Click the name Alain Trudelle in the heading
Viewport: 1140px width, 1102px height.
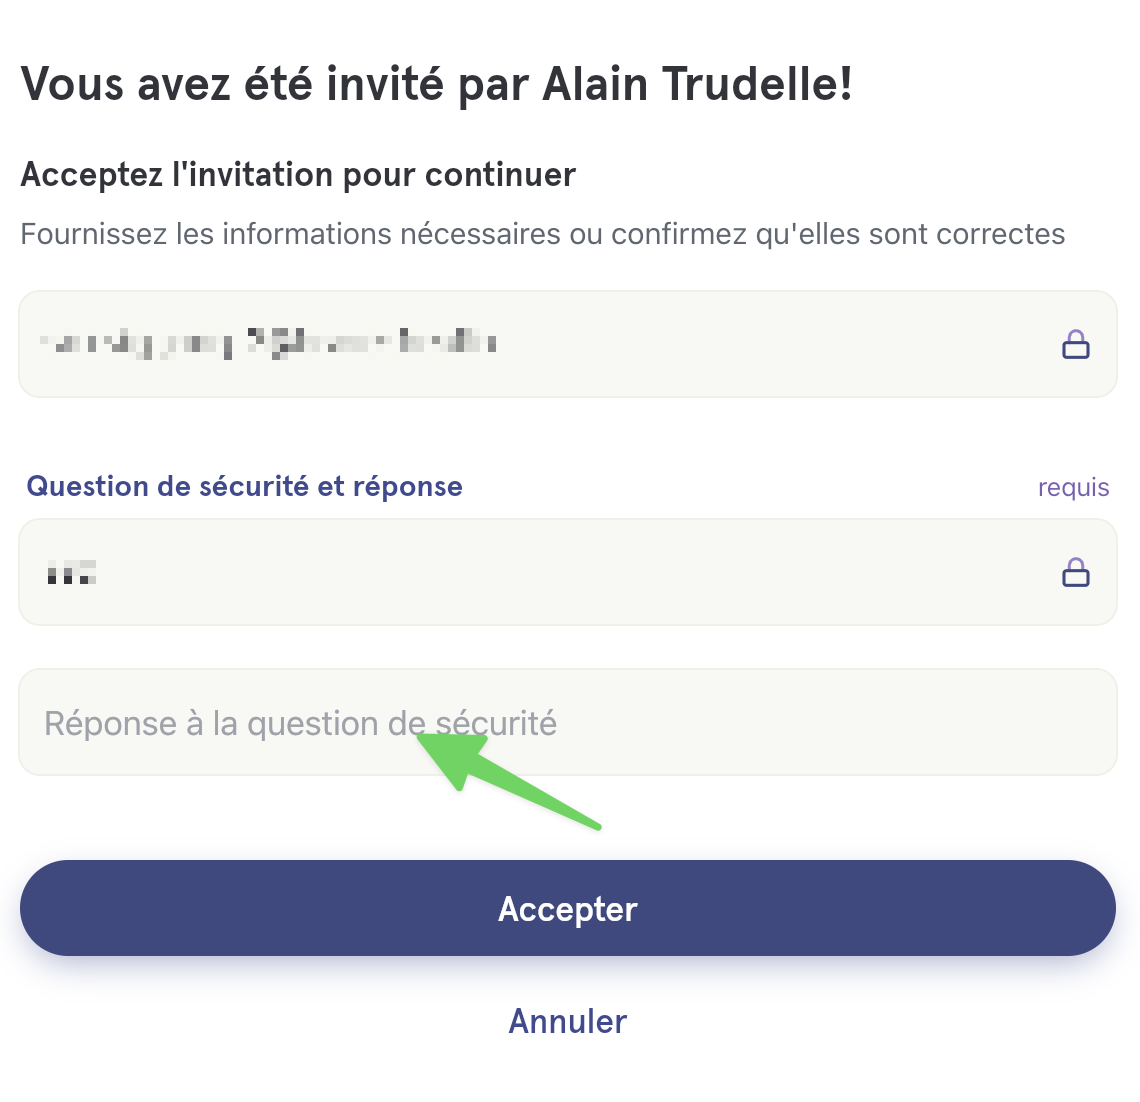(x=697, y=84)
